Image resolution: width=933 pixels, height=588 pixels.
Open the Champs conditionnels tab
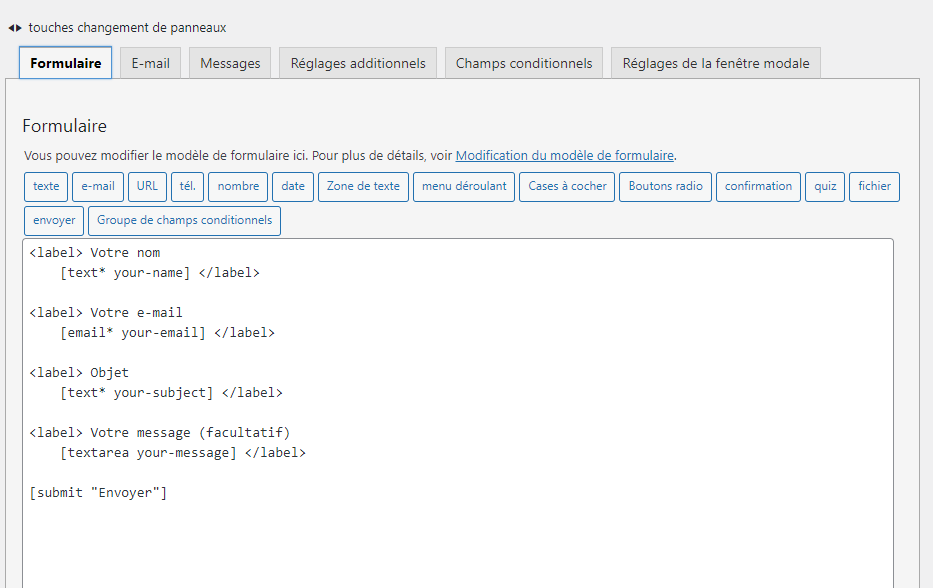pyautogui.click(x=524, y=63)
